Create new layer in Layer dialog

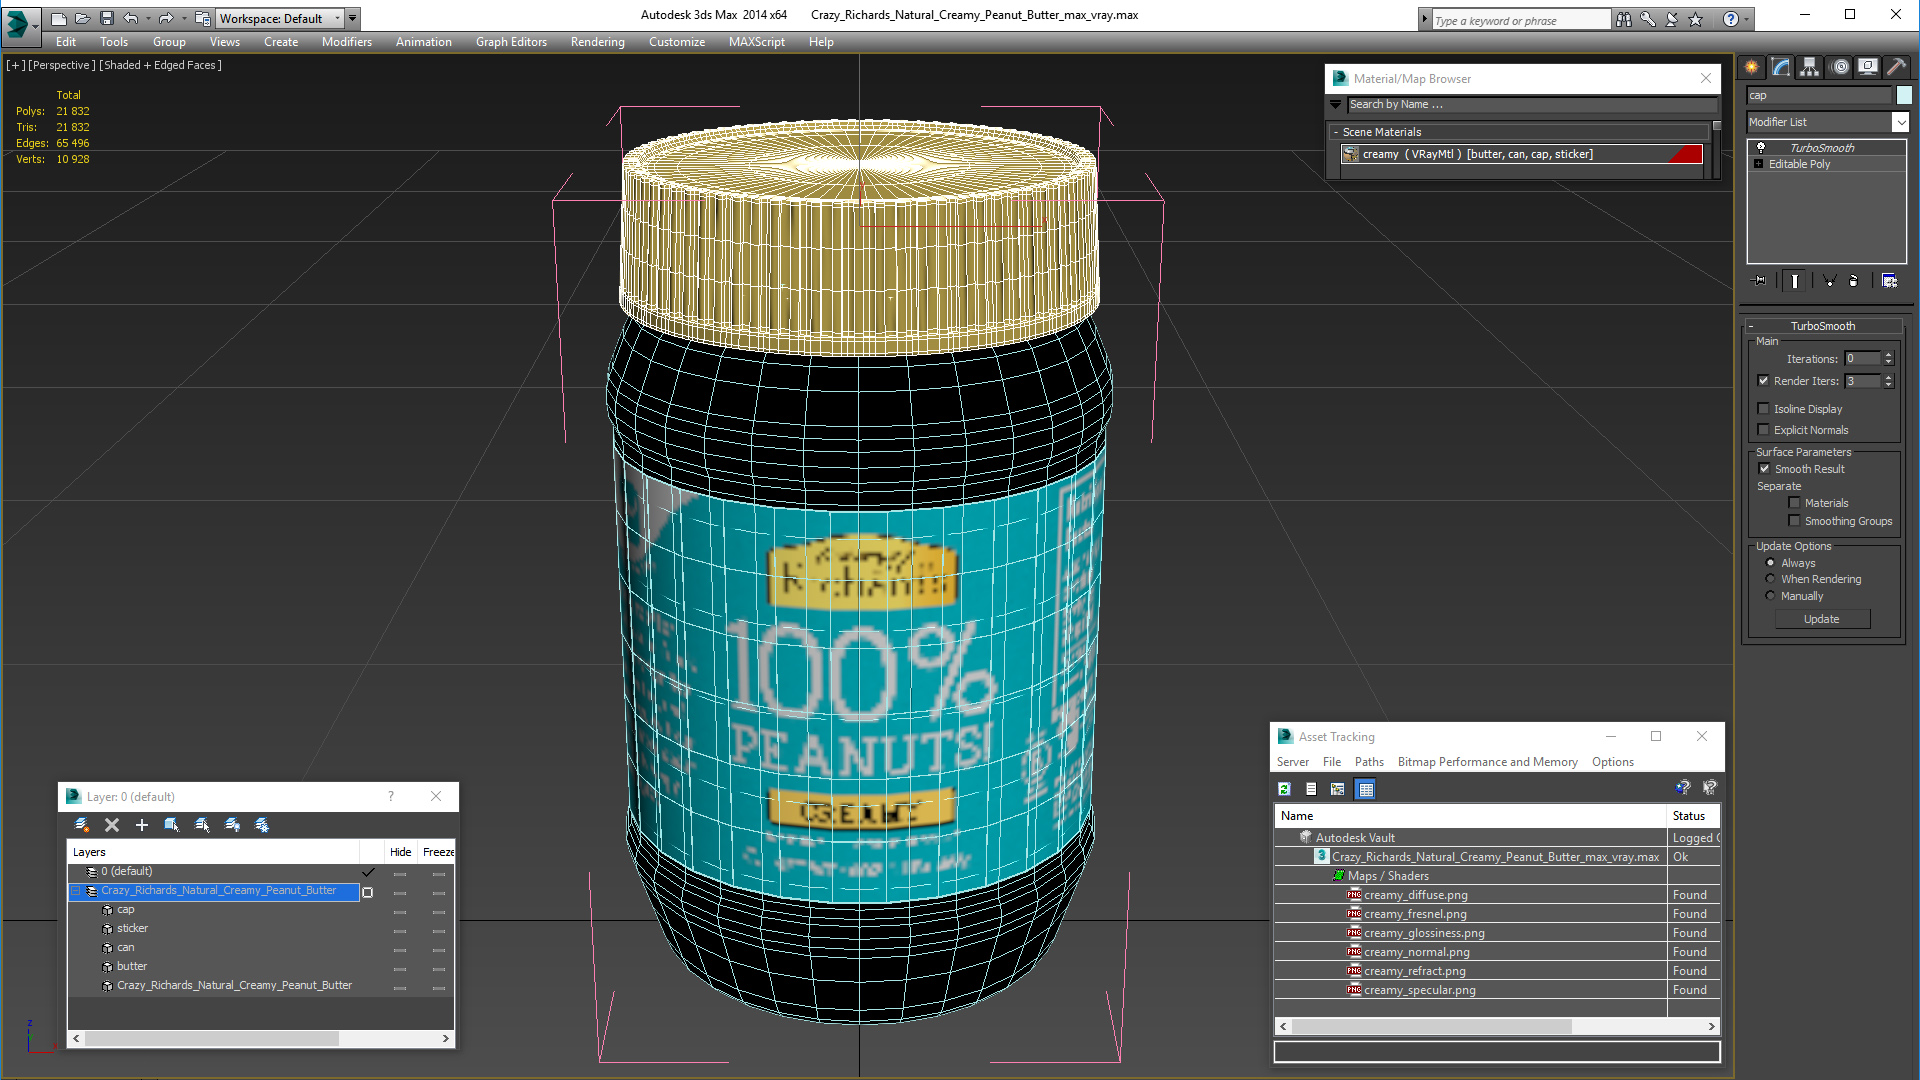coord(82,825)
